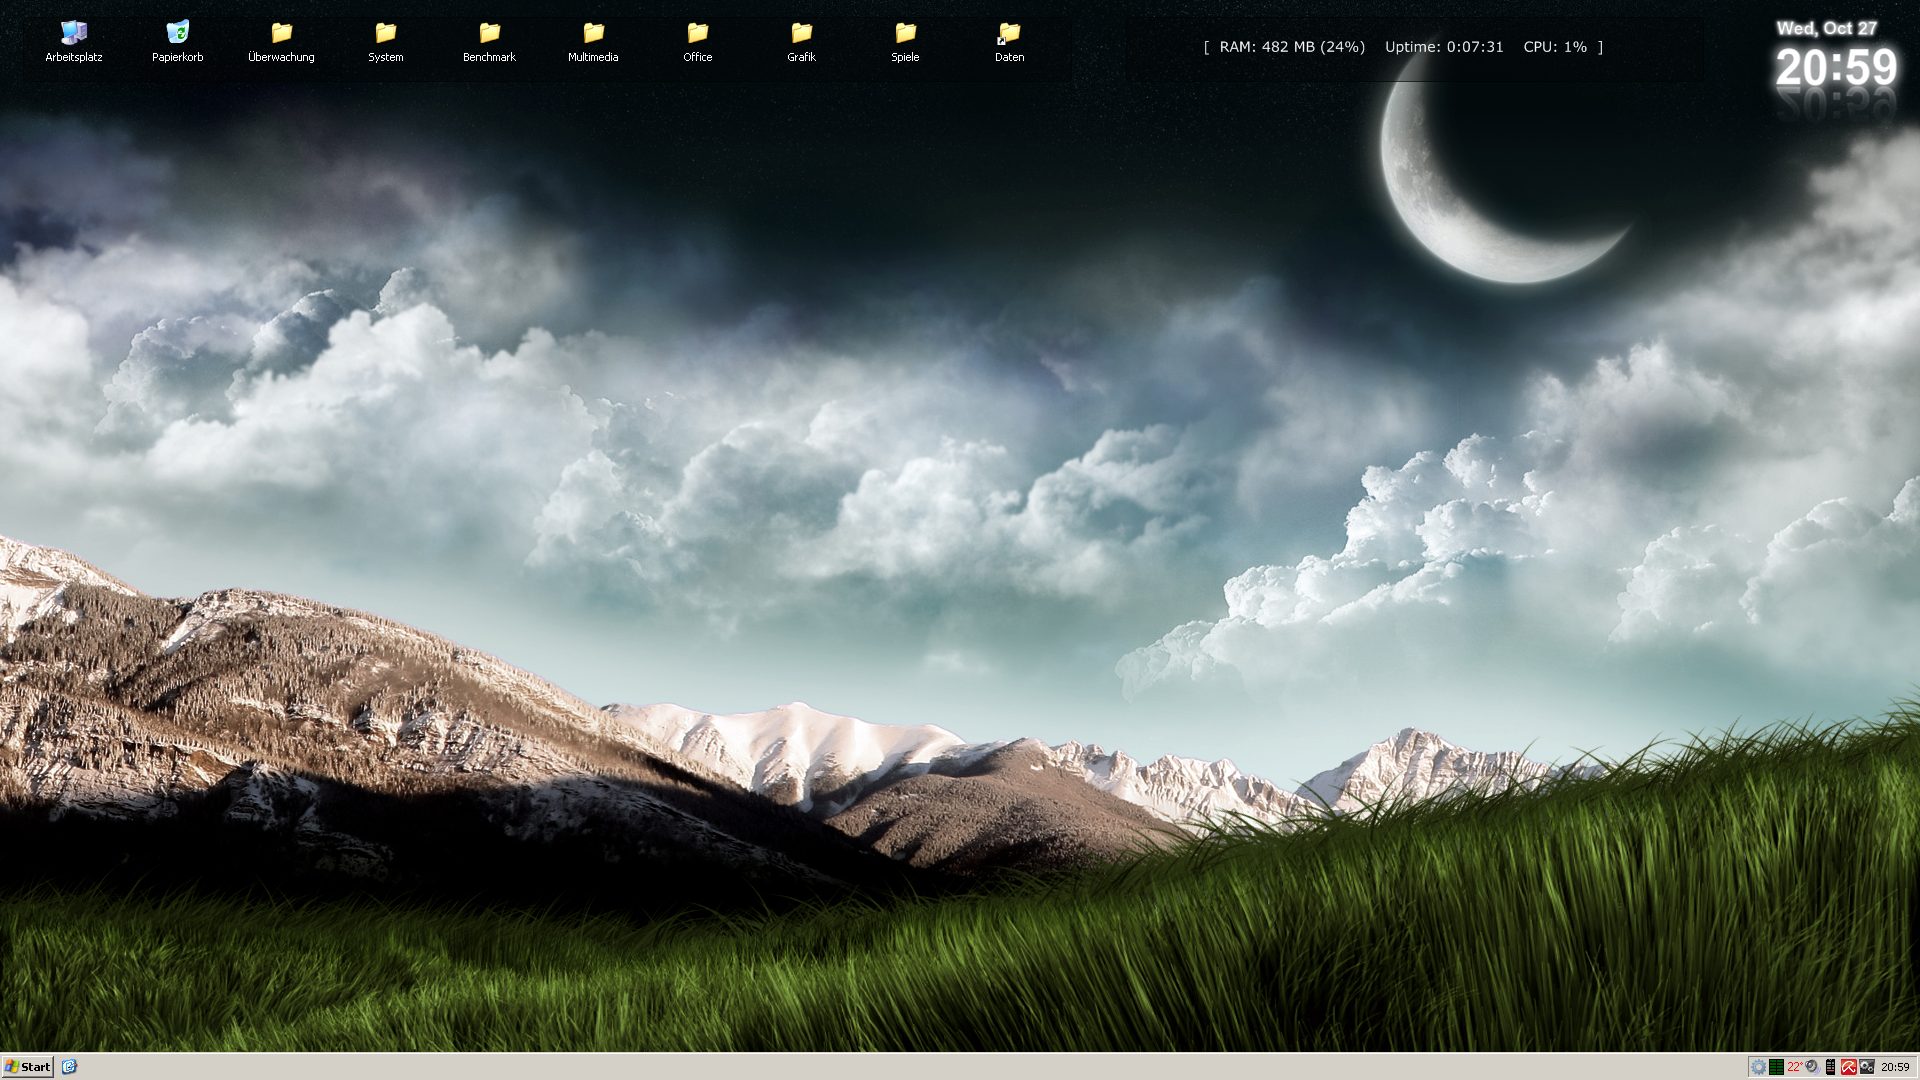Click the Show Desktop quick launch icon

69,1067
